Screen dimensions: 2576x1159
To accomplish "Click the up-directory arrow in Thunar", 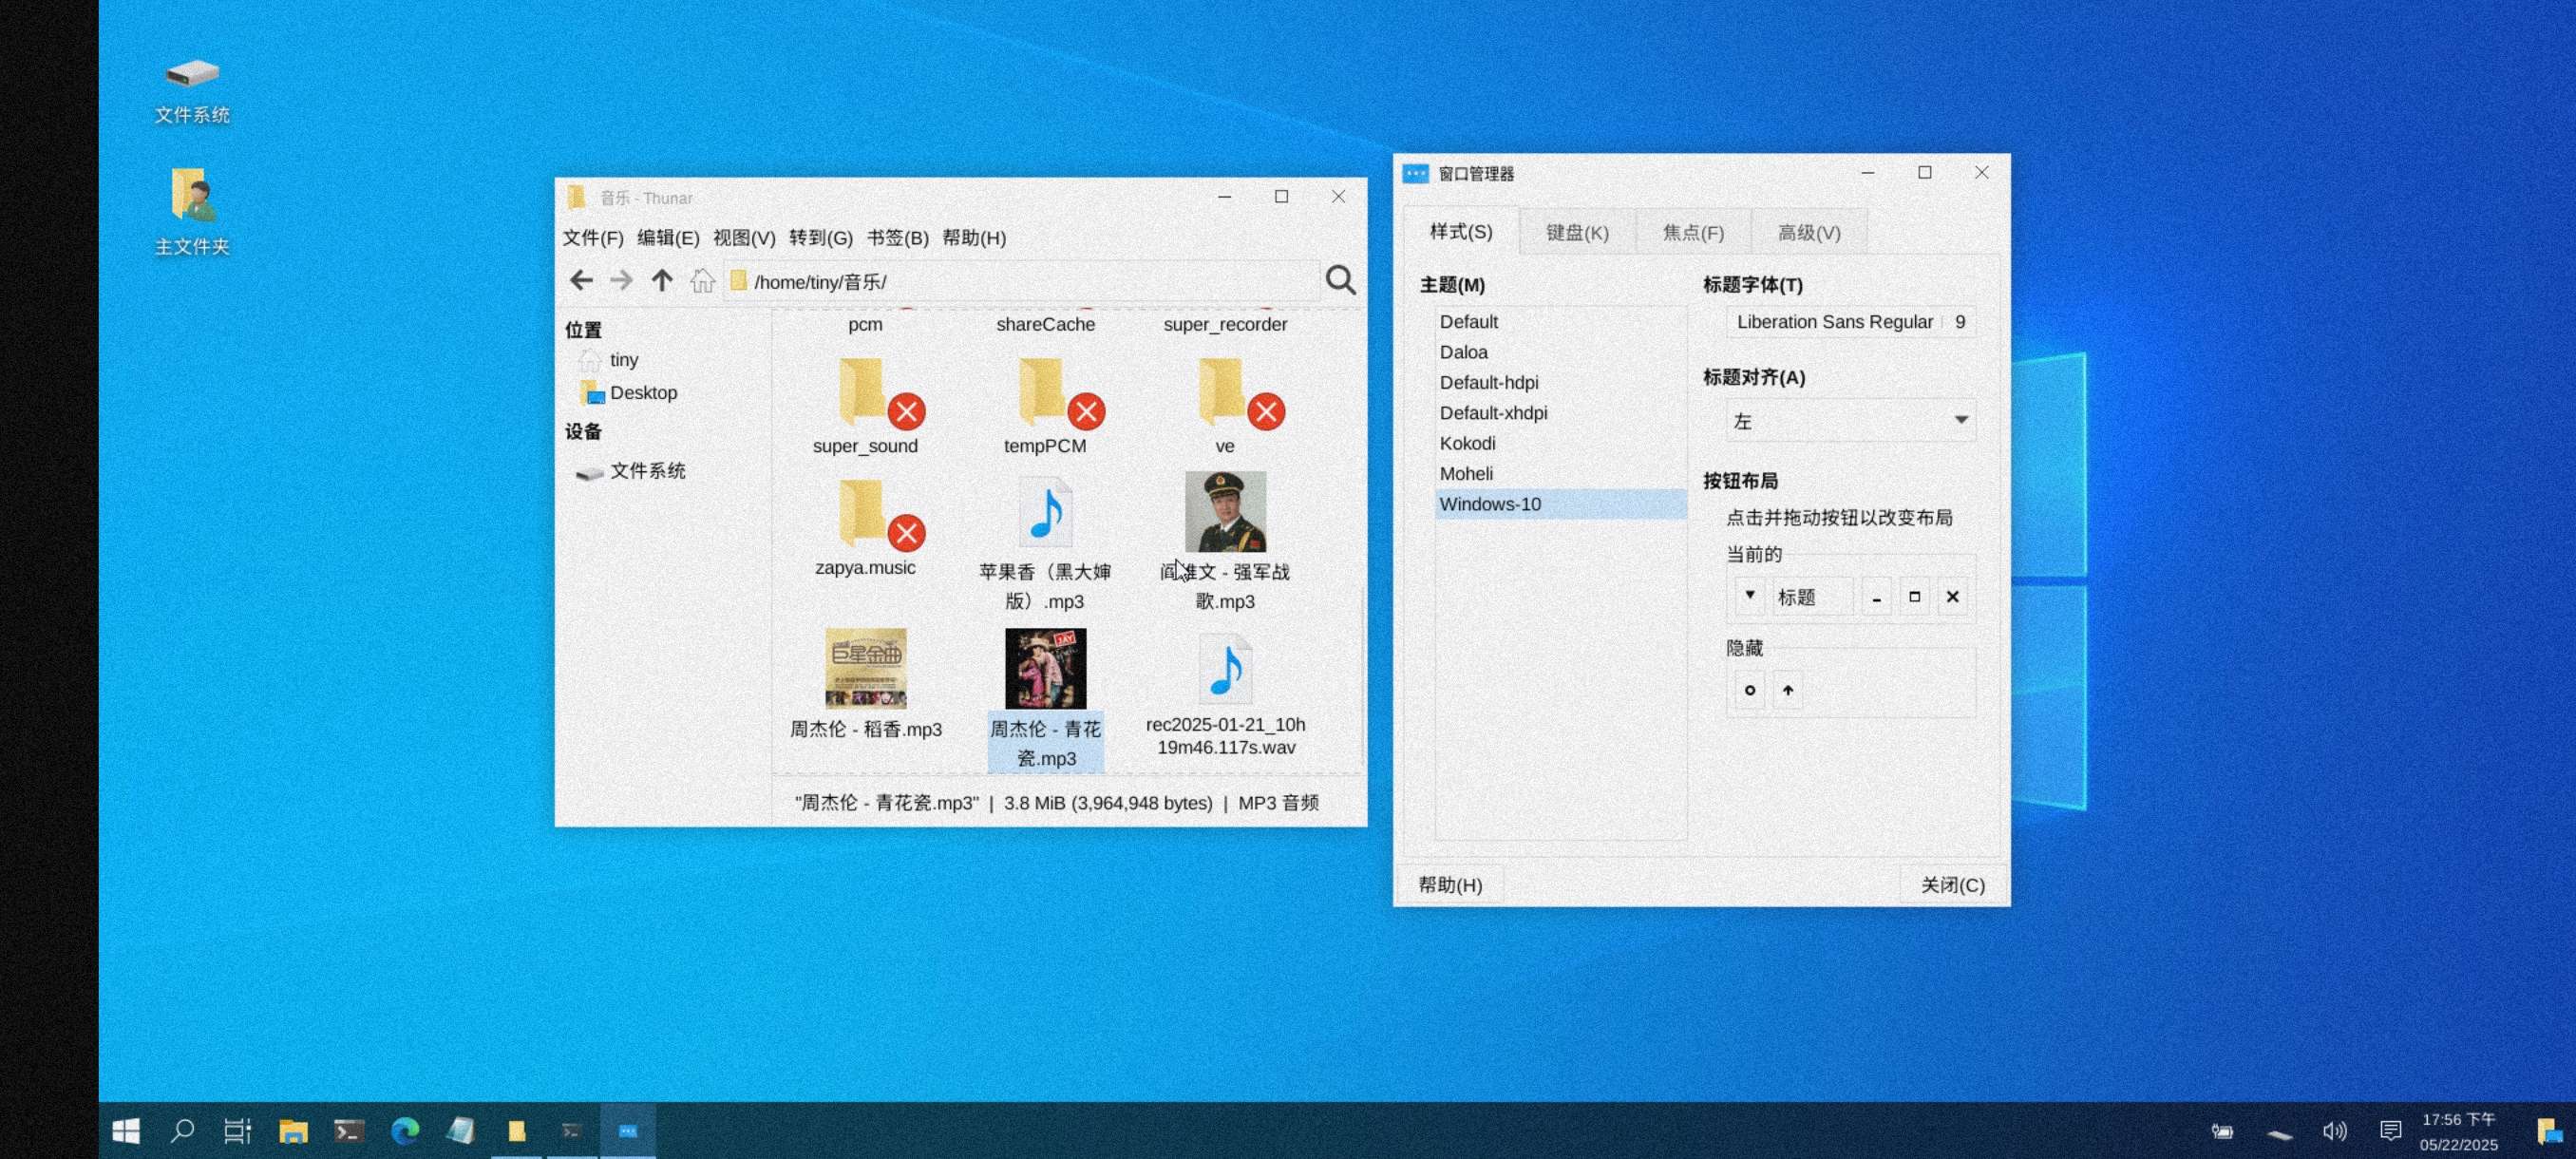I will tap(661, 281).
